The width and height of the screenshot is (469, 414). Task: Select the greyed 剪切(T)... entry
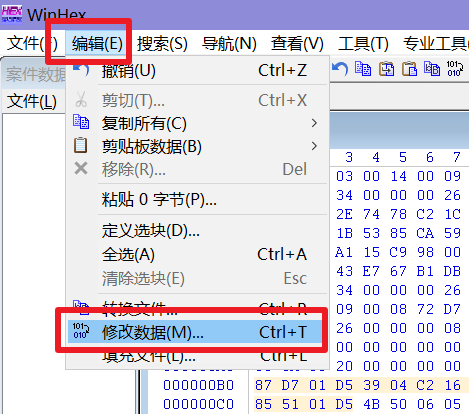197,100
